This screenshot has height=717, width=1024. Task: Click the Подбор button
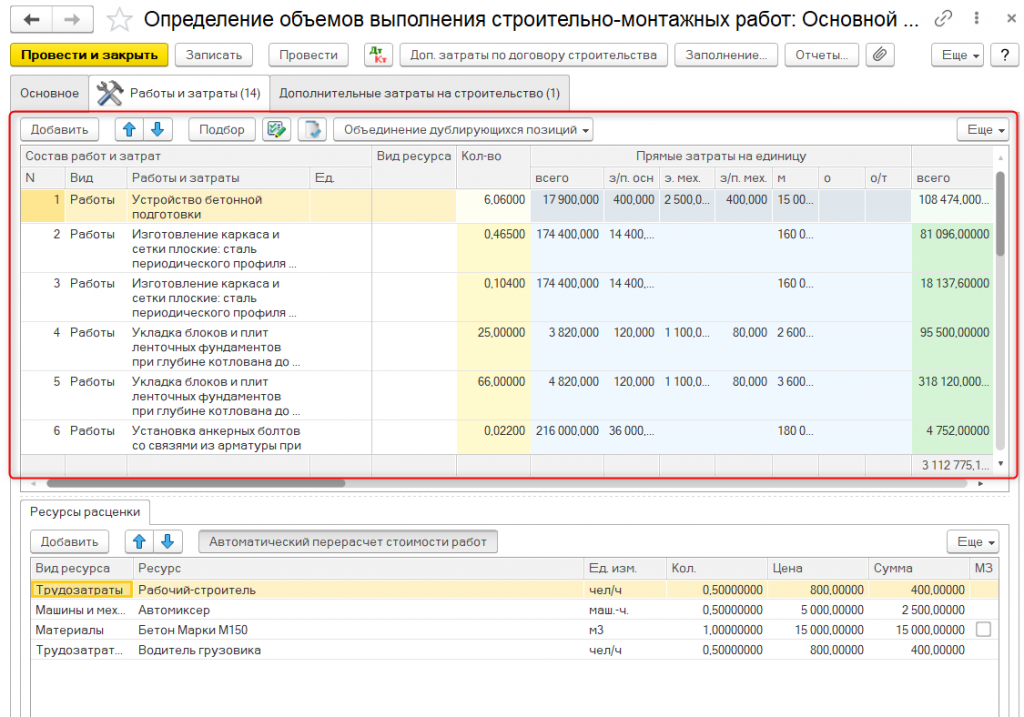(x=221, y=129)
